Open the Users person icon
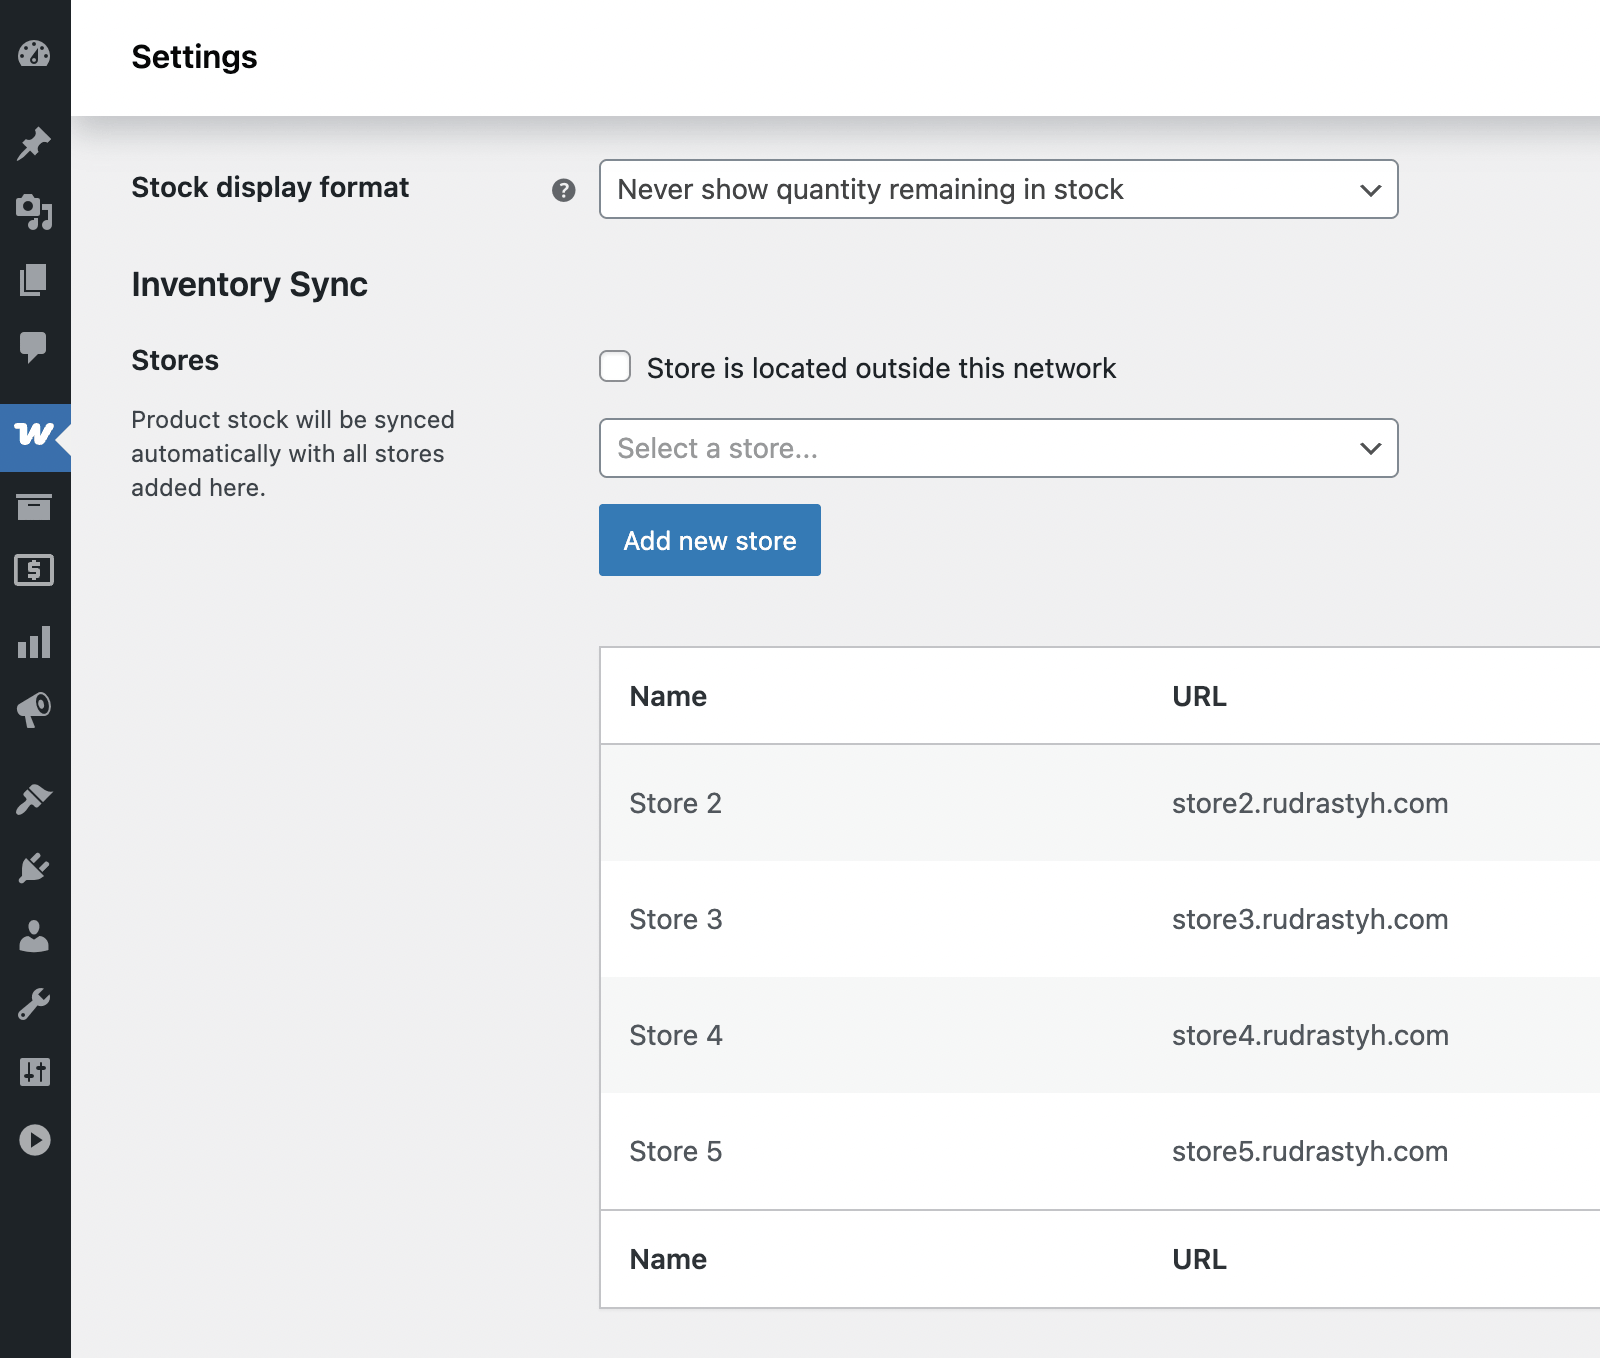Screen dimensions: 1600x1358 coord(34,936)
